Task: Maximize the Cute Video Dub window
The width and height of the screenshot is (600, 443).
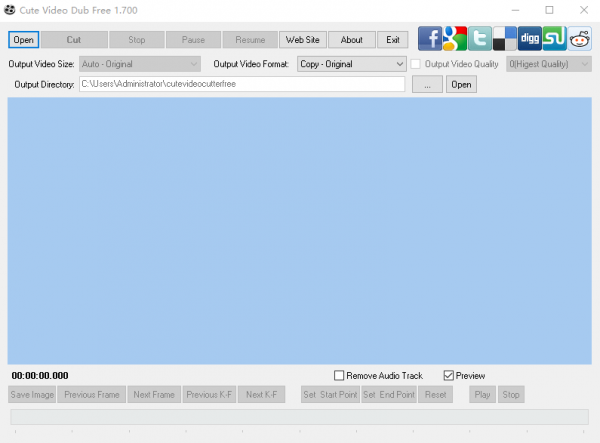Action: pyautogui.click(x=549, y=10)
